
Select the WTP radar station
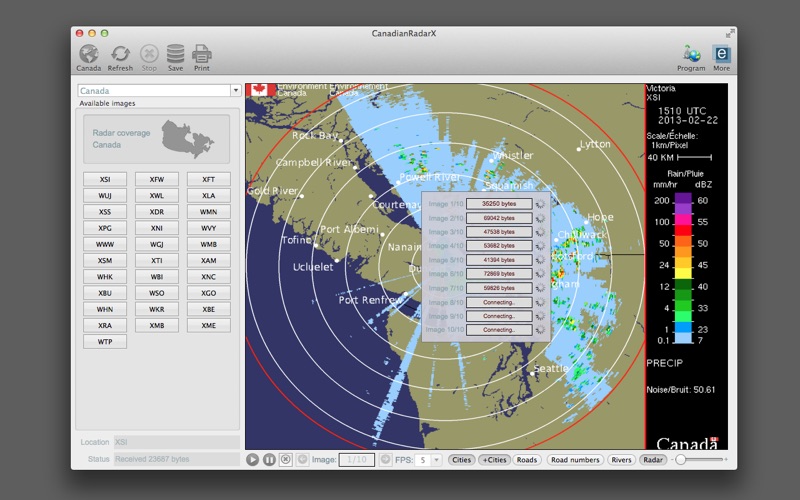click(x=105, y=341)
